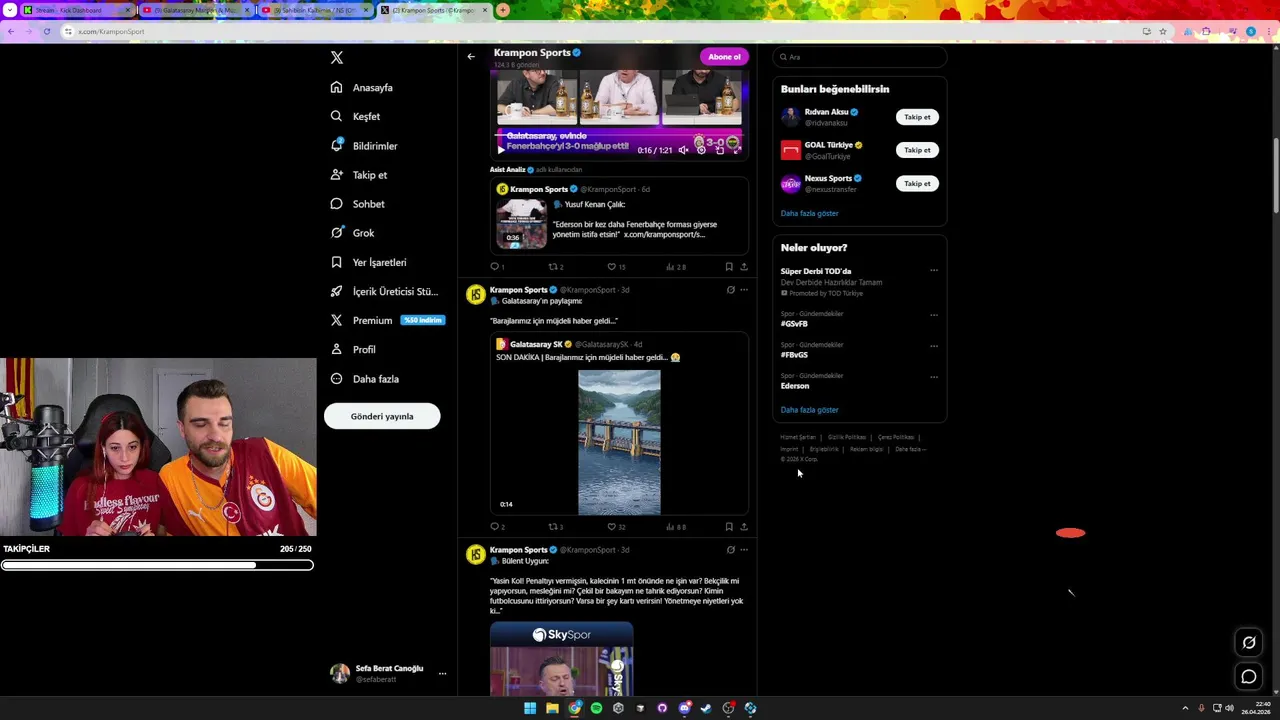Reply to the Barajlarımız post
1280x720 pixels.
pos(497,527)
